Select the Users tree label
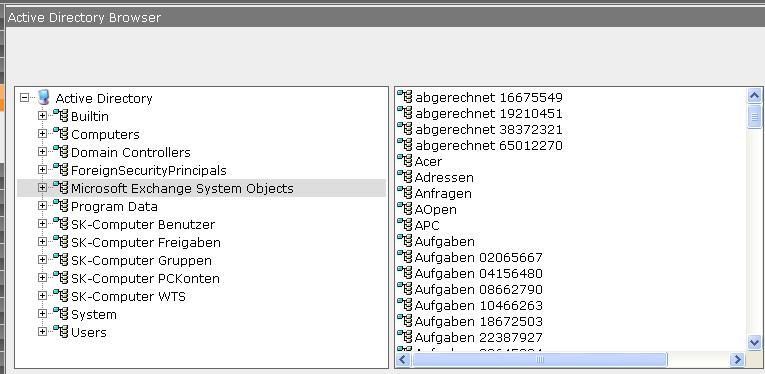Image resolution: width=765 pixels, height=374 pixels. pyautogui.click(x=89, y=333)
